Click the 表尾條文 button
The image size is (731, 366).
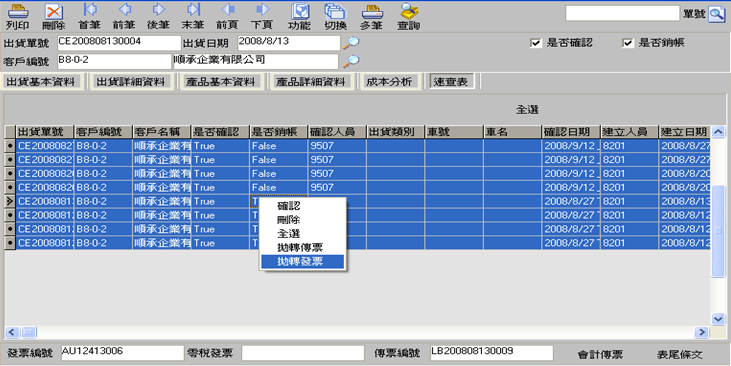point(679,355)
